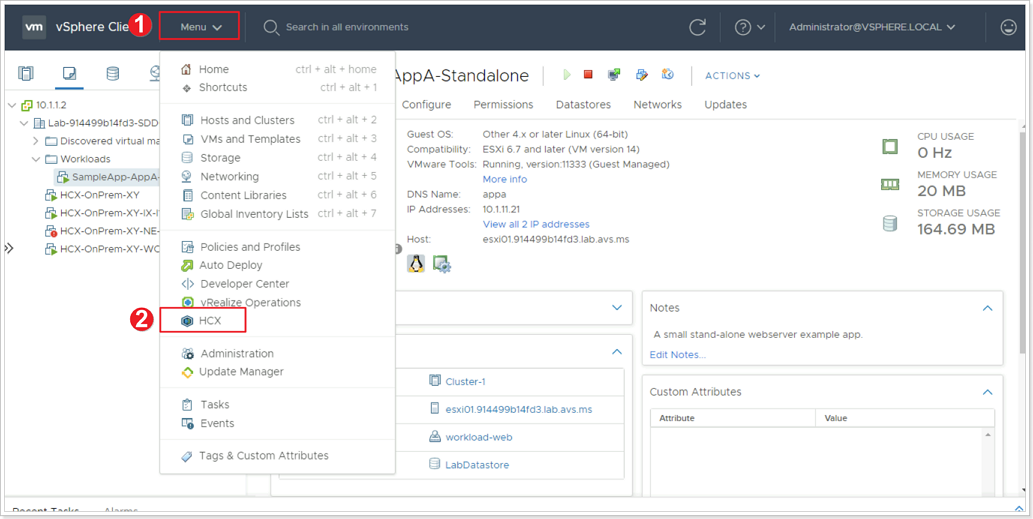Sort by the Value column header
1033x519 pixels.
point(905,418)
